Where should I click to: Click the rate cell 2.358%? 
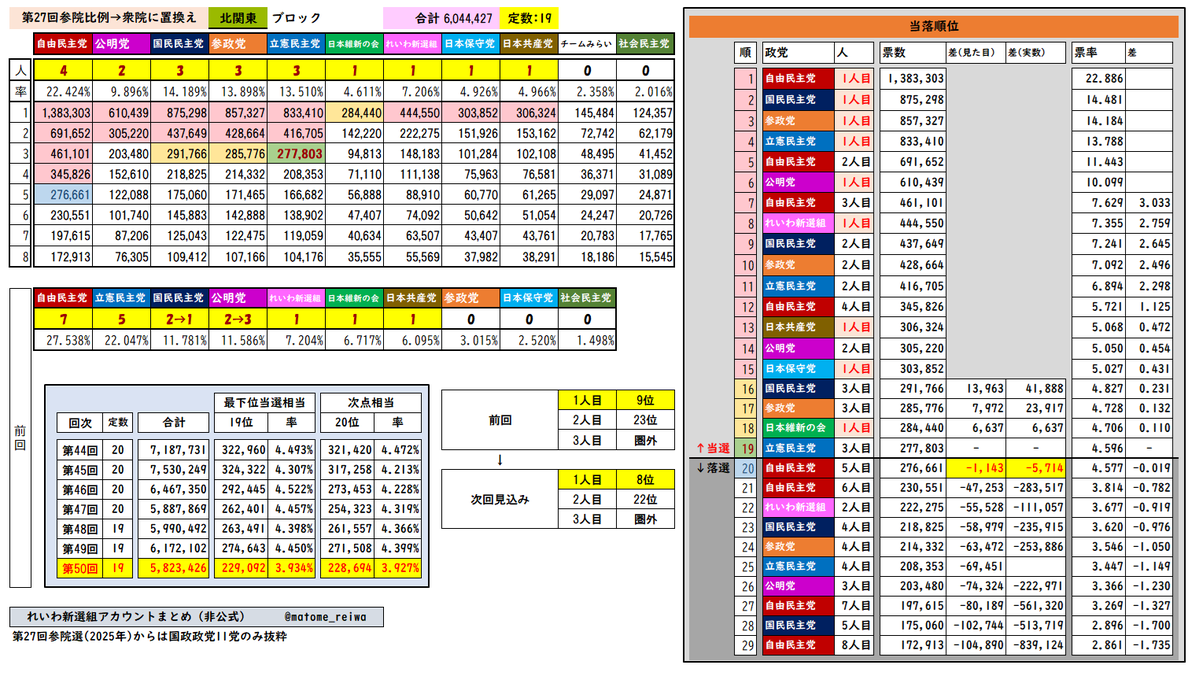pos(587,92)
